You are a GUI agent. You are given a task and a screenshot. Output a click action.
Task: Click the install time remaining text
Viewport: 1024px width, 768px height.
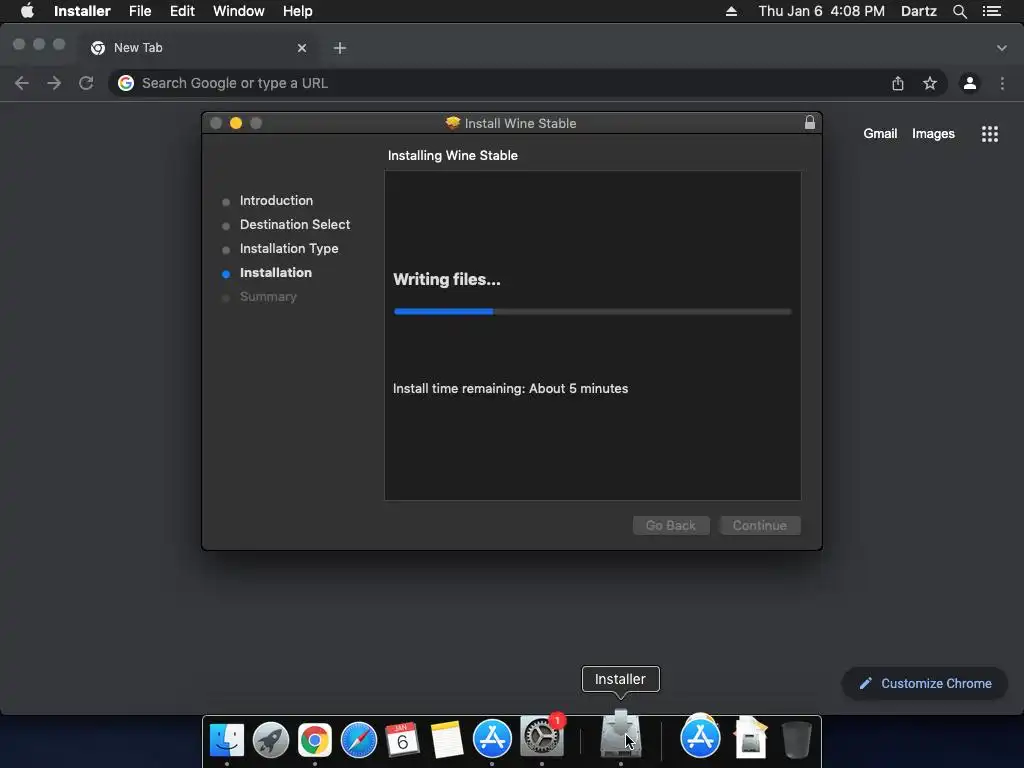510,389
